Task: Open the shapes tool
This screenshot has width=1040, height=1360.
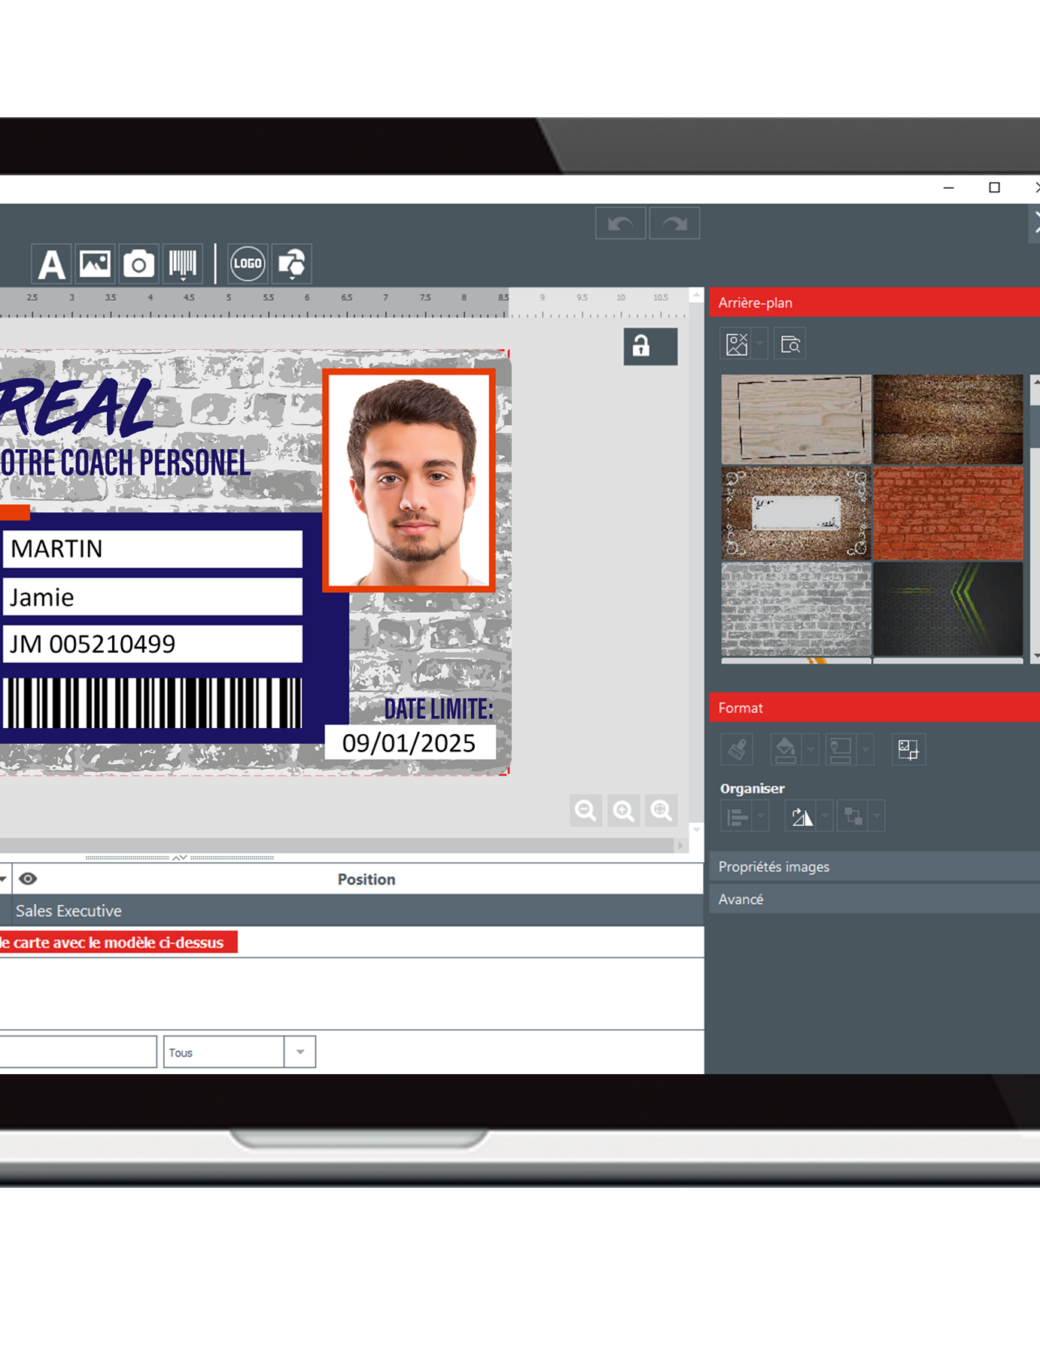Action: 292,264
